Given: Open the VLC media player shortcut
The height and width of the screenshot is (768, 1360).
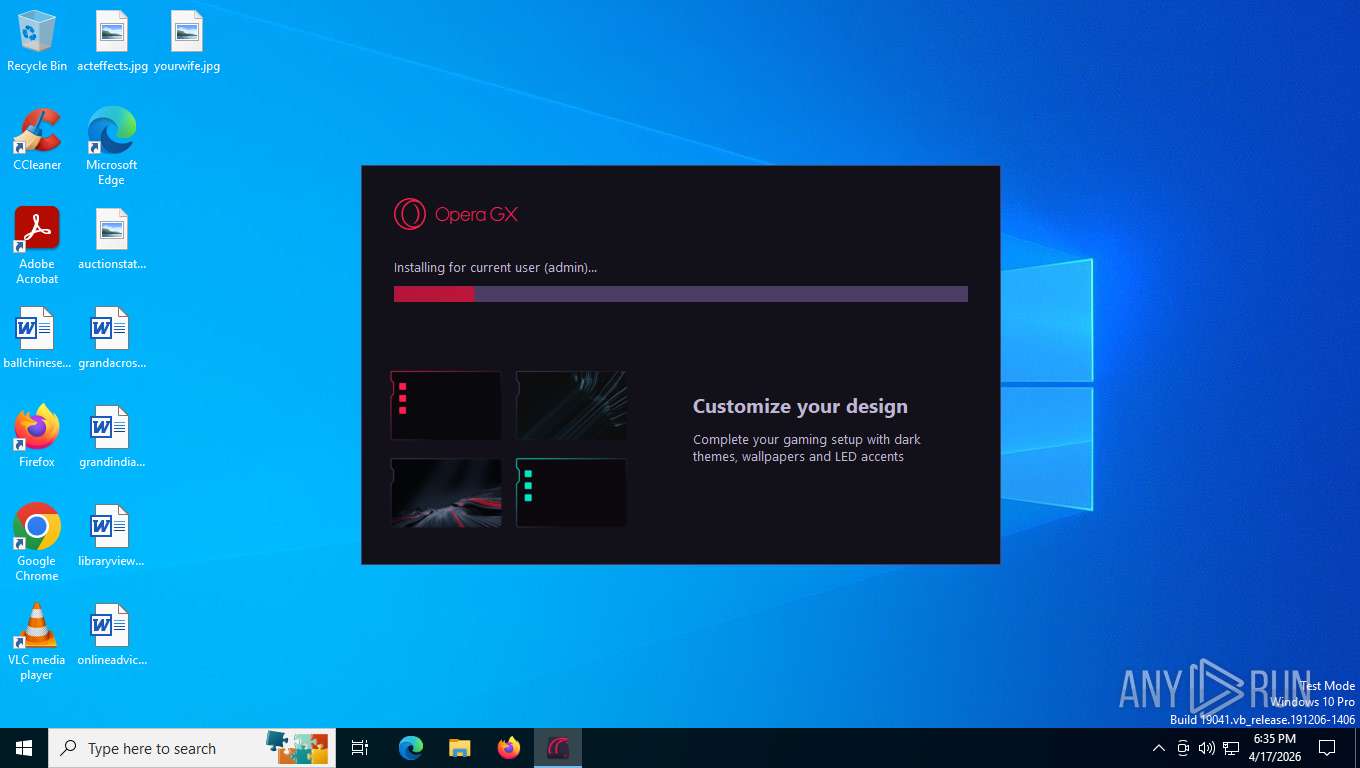Looking at the screenshot, I should click(x=37, y=641).
